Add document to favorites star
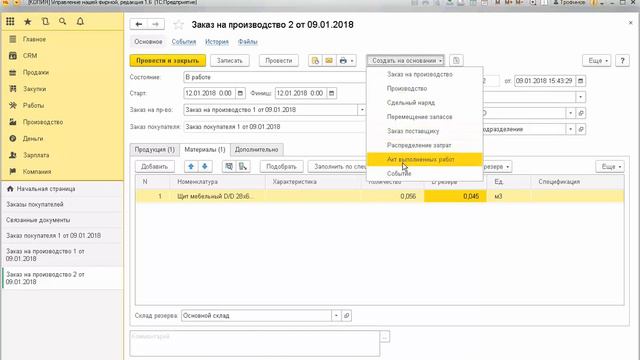 (x=178, y=25)
